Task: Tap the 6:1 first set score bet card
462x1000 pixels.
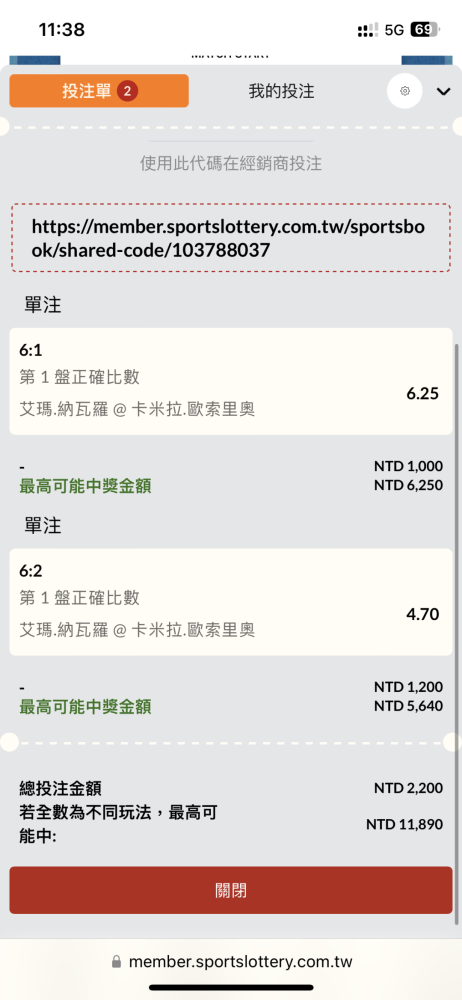Action: (231, 381)
